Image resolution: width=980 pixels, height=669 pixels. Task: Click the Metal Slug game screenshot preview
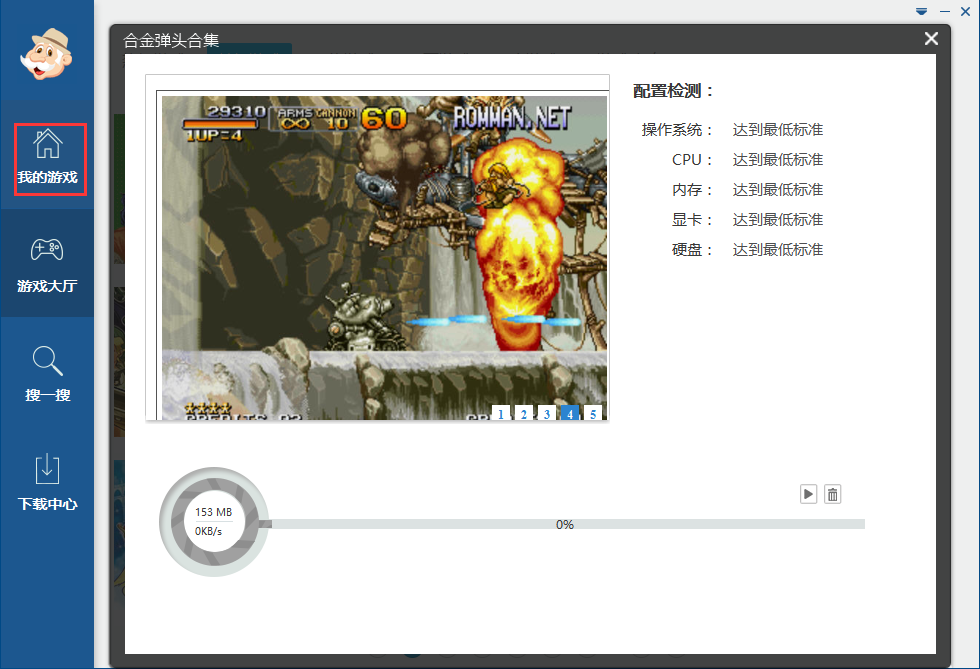[x=384, y=250]
